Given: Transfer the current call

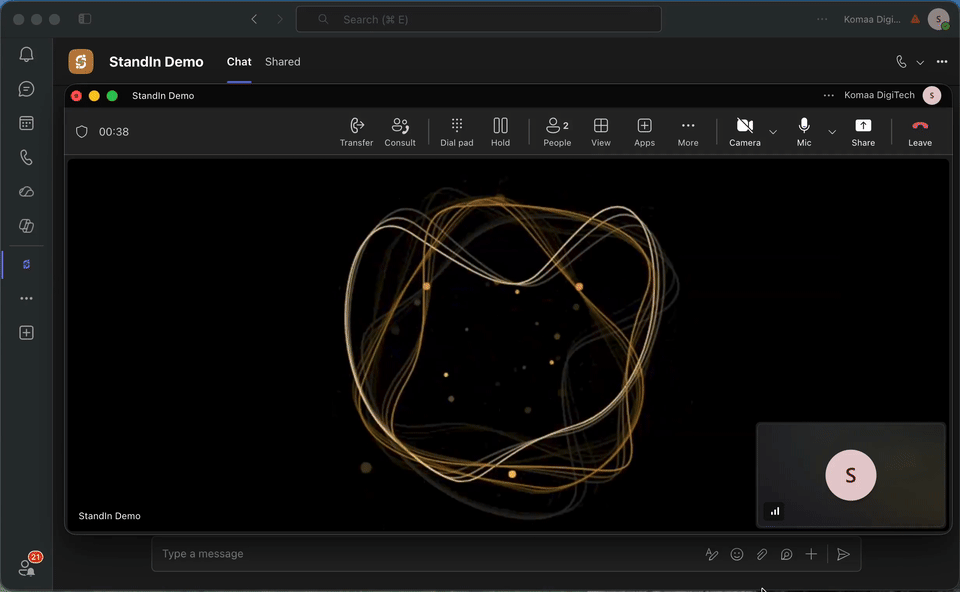Looking at the screenshot, I should click(x=356, y=132).
